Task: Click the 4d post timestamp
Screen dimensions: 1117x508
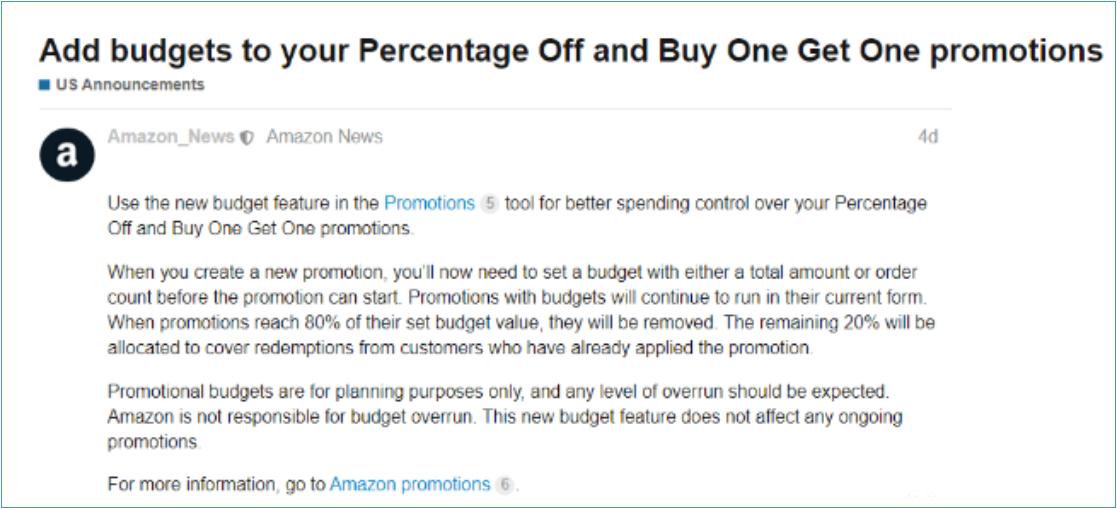Action: (x=927, y=137)
